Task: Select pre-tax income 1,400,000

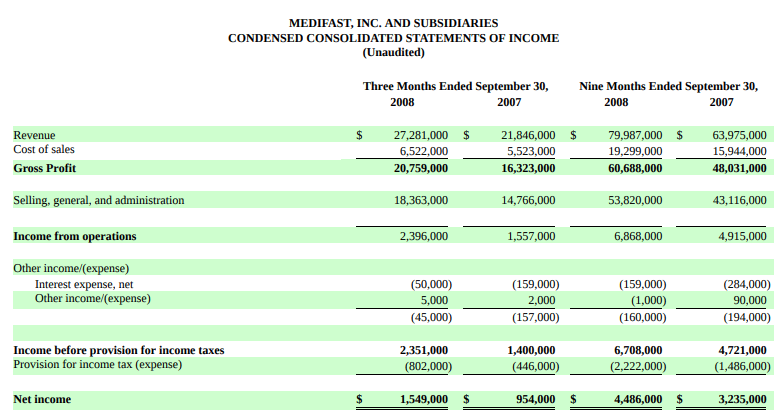Action: (531, 350)
